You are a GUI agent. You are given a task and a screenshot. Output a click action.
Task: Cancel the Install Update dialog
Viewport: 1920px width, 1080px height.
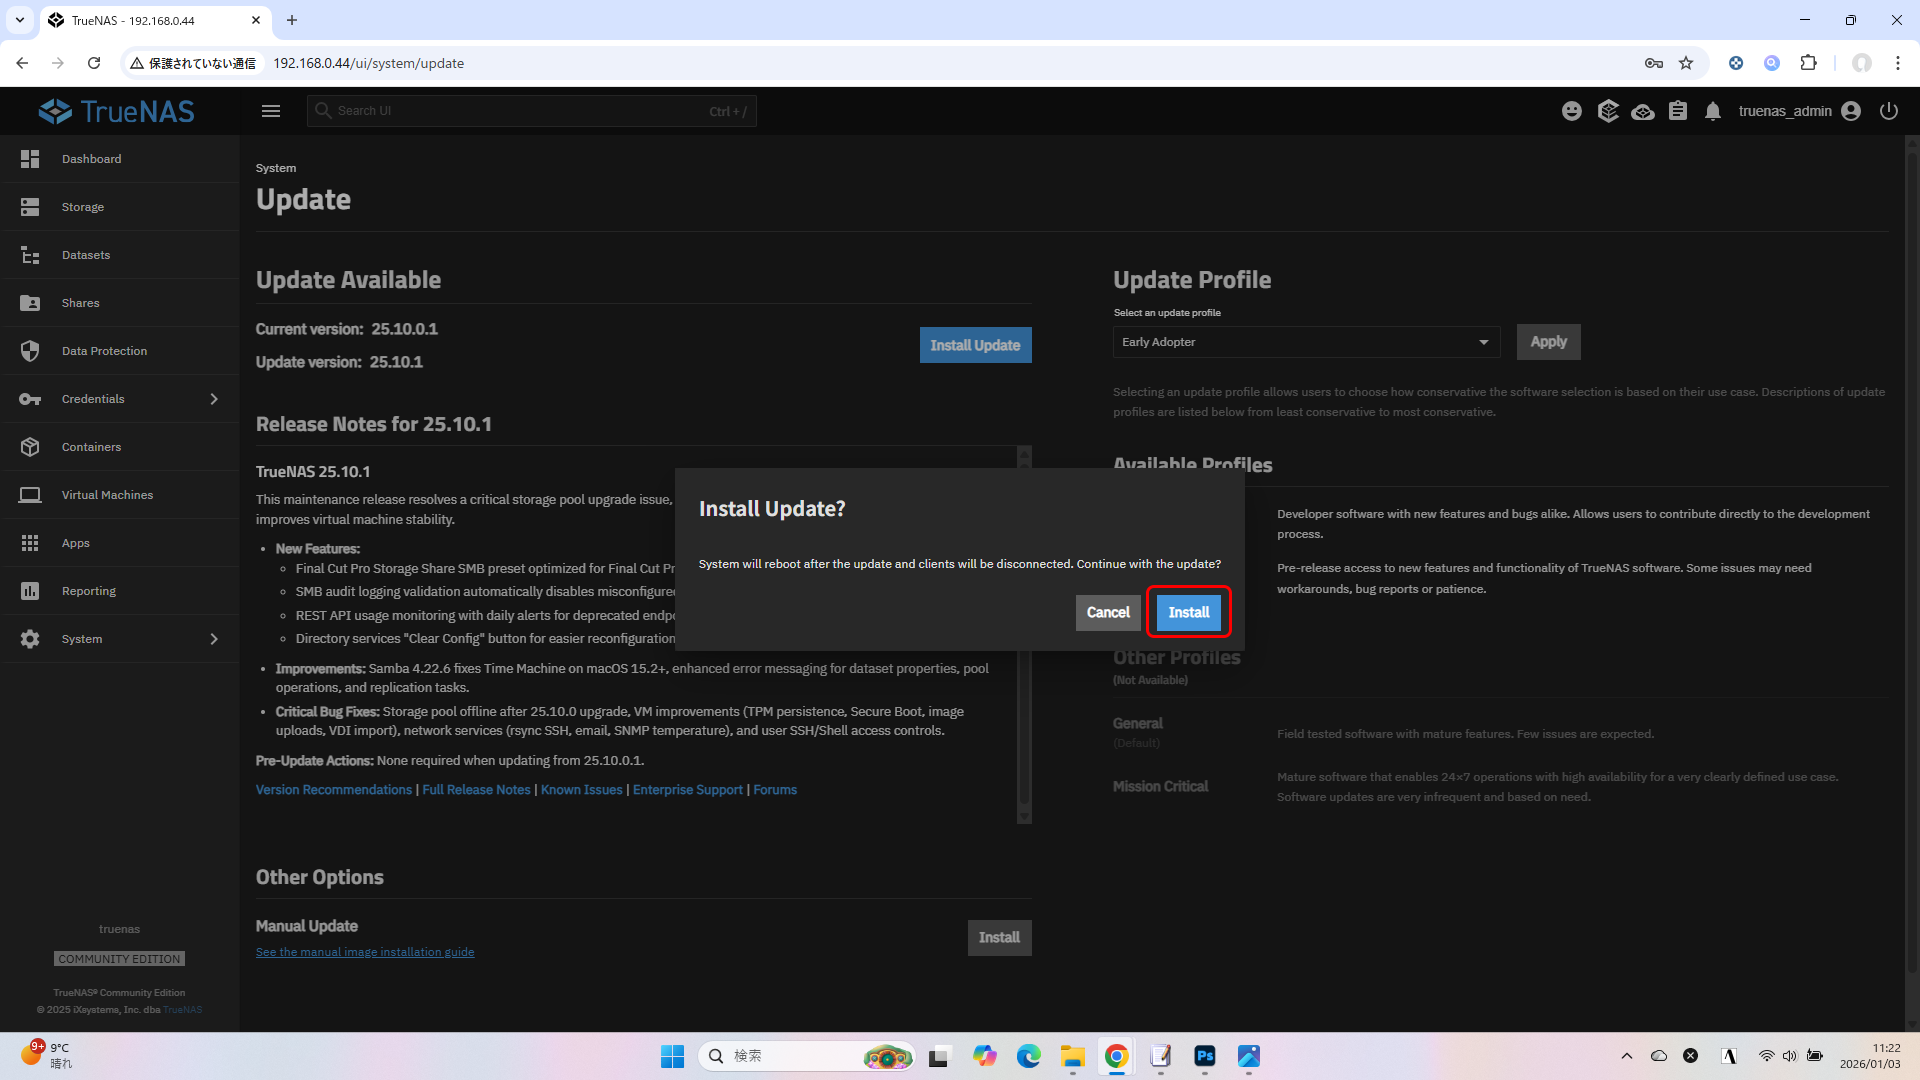1107,612
